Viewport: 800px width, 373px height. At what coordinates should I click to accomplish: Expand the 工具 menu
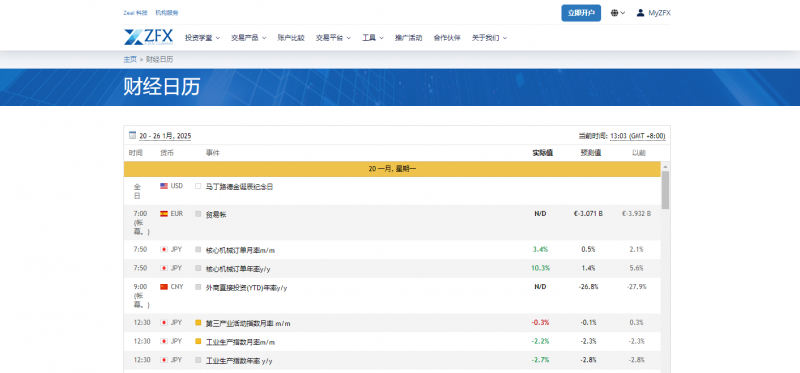pyautogui.click(x=373, y=38)
